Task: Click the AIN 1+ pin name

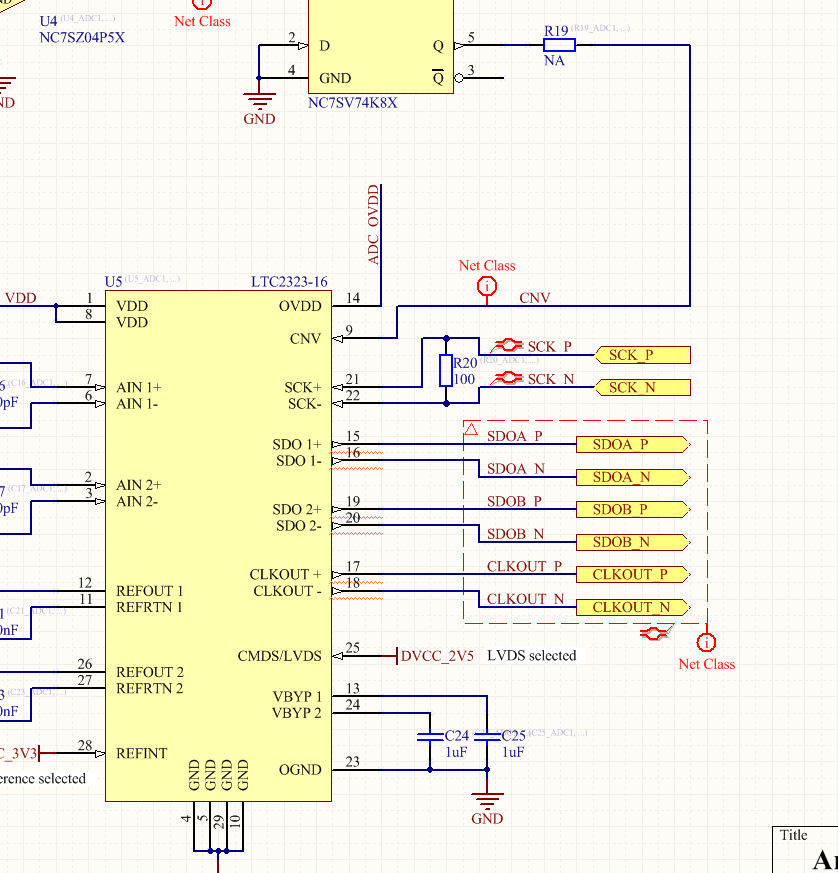Action: 139,387
